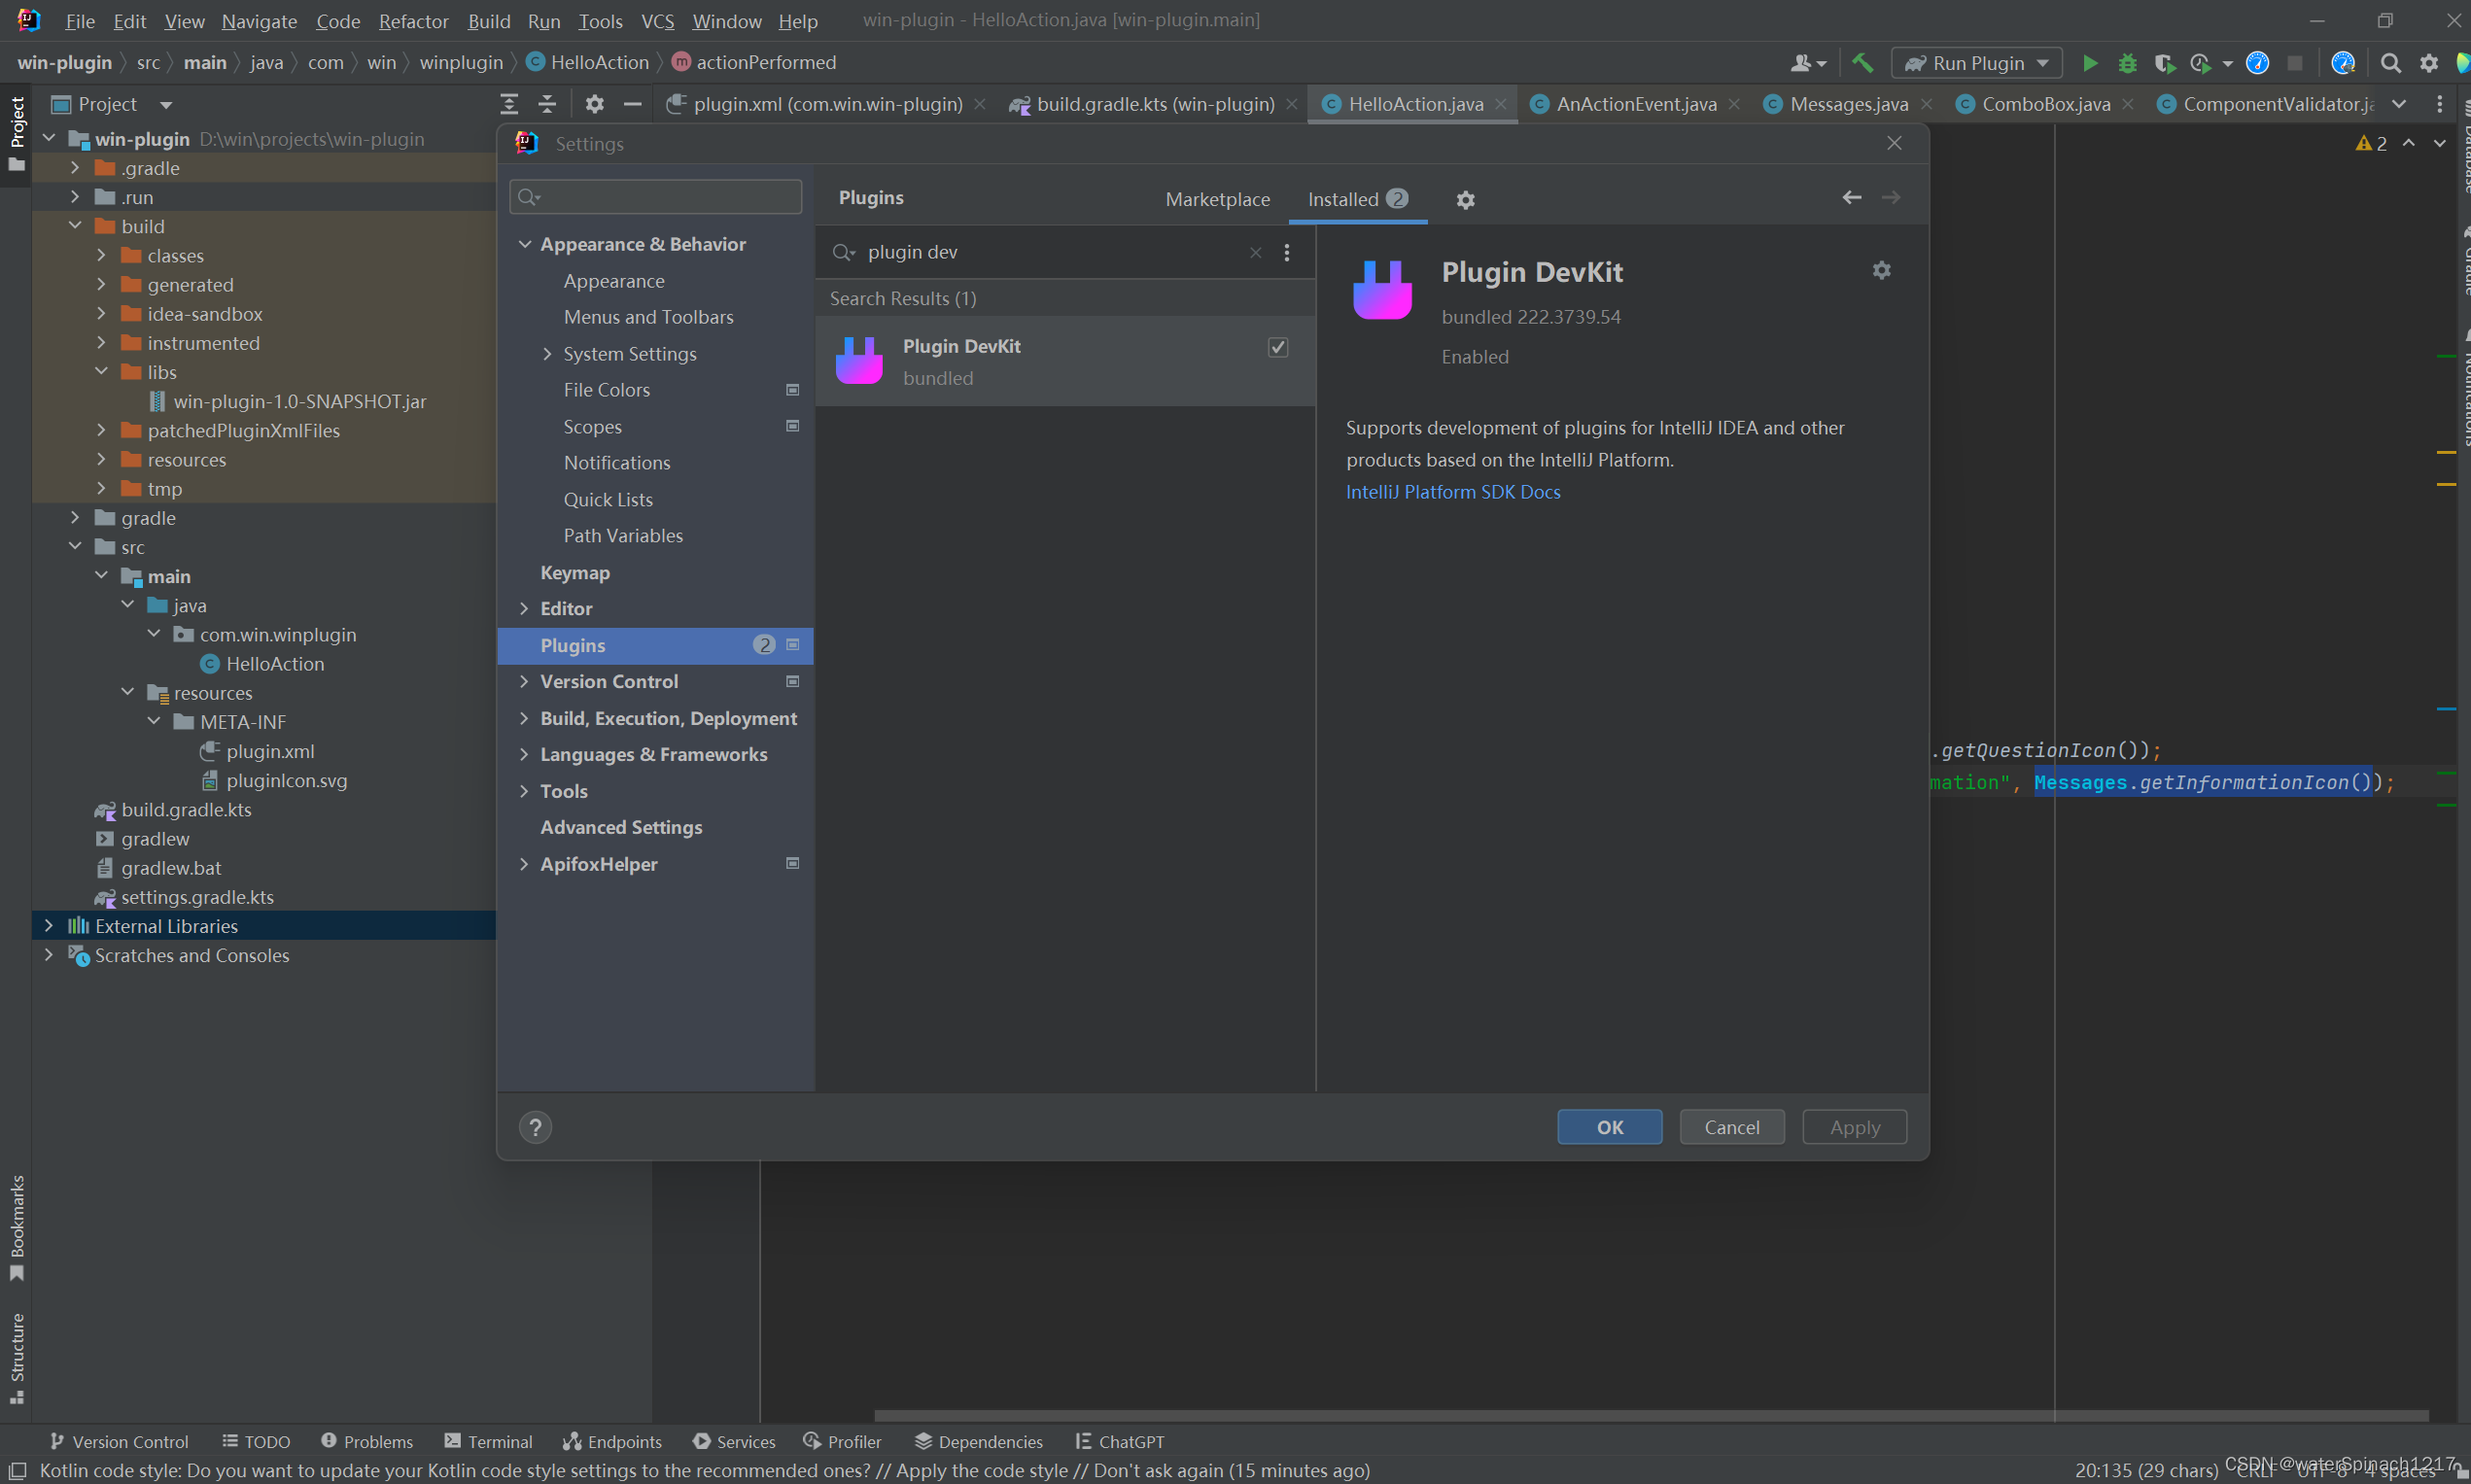The width and height of the screenshot is (2471, 1484).
Task: Run with coverage using the shield icon
Action: (2164, 63)
